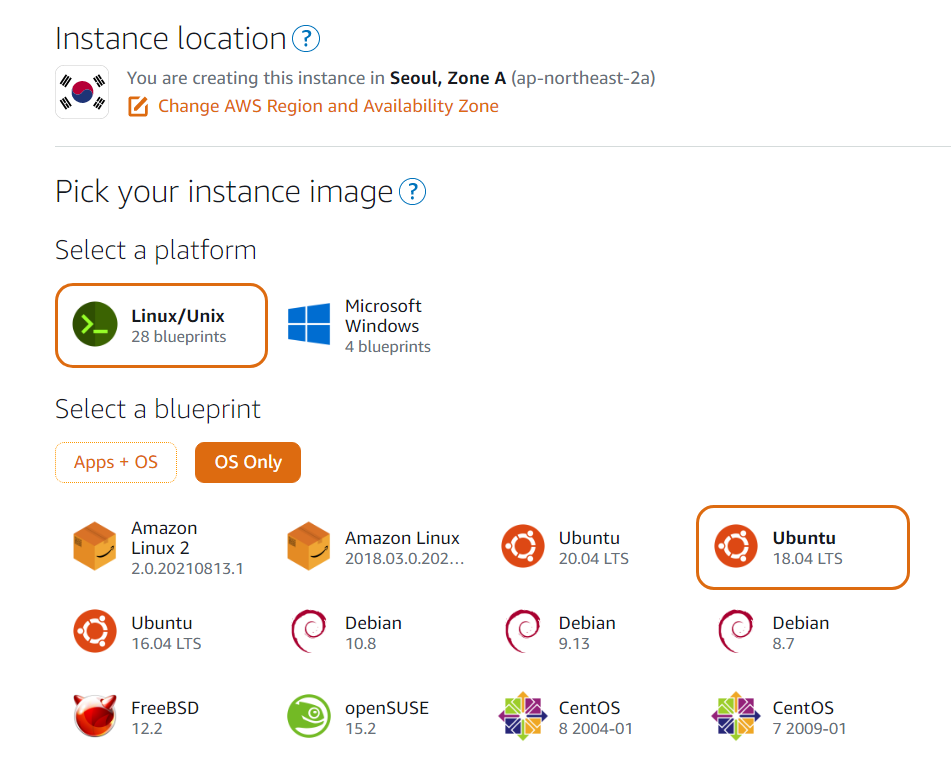Viewport: 951px width, 773px height.
Task: Click the South Korea flag icon
Action: [x=82, y=92]
